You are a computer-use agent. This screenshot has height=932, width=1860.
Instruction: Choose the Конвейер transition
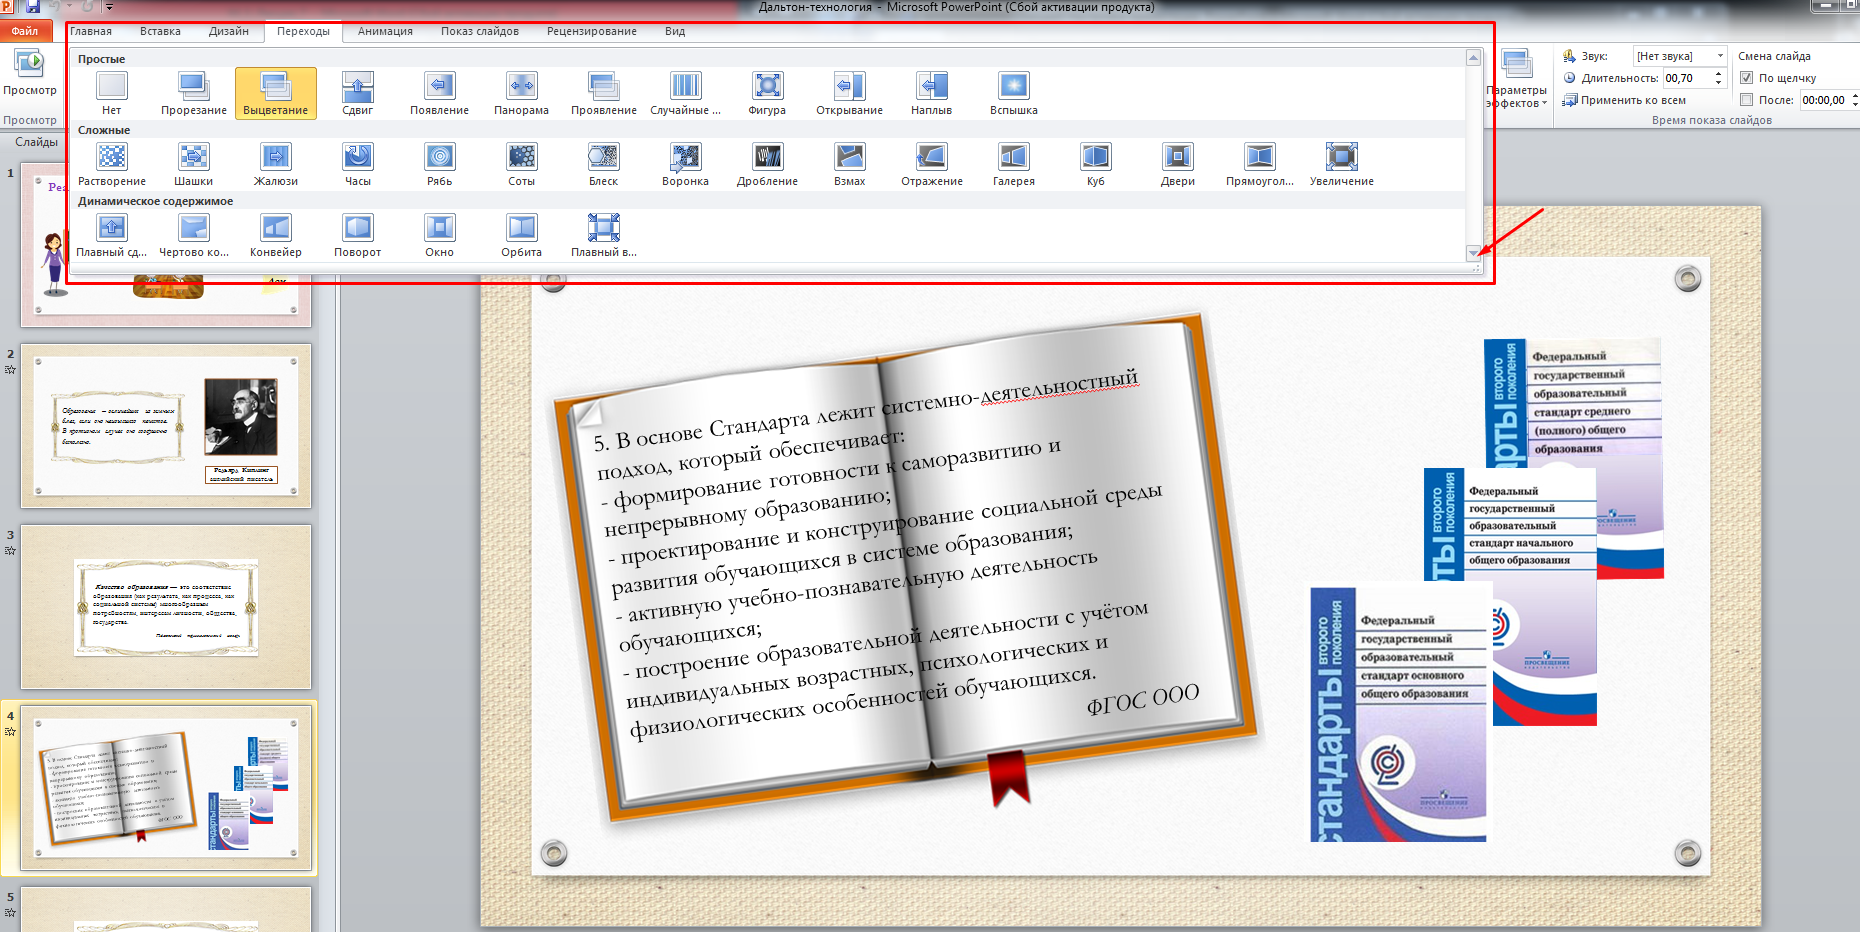tap(276, 236)
